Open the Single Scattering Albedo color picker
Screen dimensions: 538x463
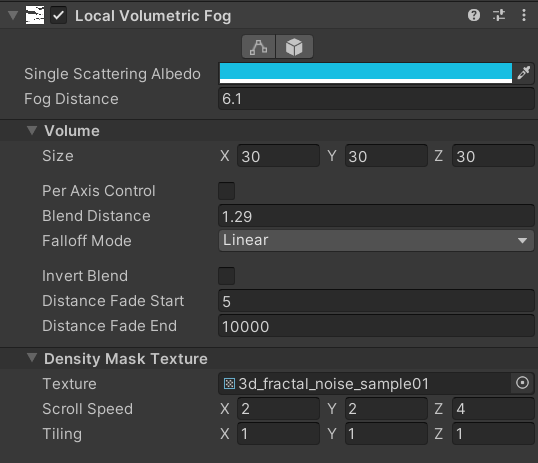coord(366,73)
